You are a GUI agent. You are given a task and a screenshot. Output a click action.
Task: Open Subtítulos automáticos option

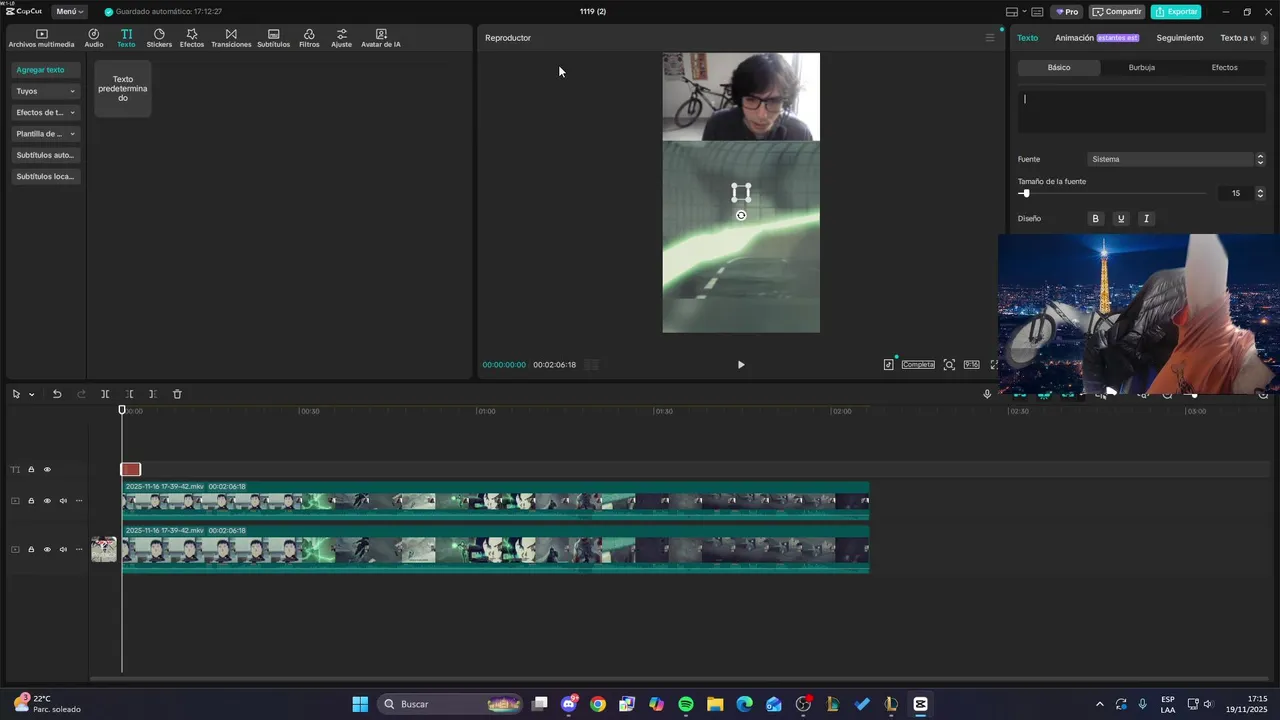pos(45,155)
